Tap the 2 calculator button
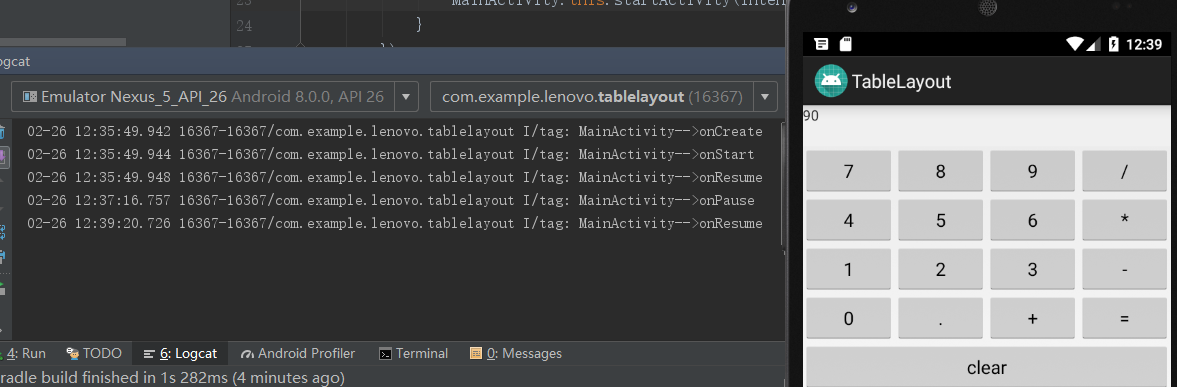Viewport: 1177px width, 387px height. pos(941,269)
